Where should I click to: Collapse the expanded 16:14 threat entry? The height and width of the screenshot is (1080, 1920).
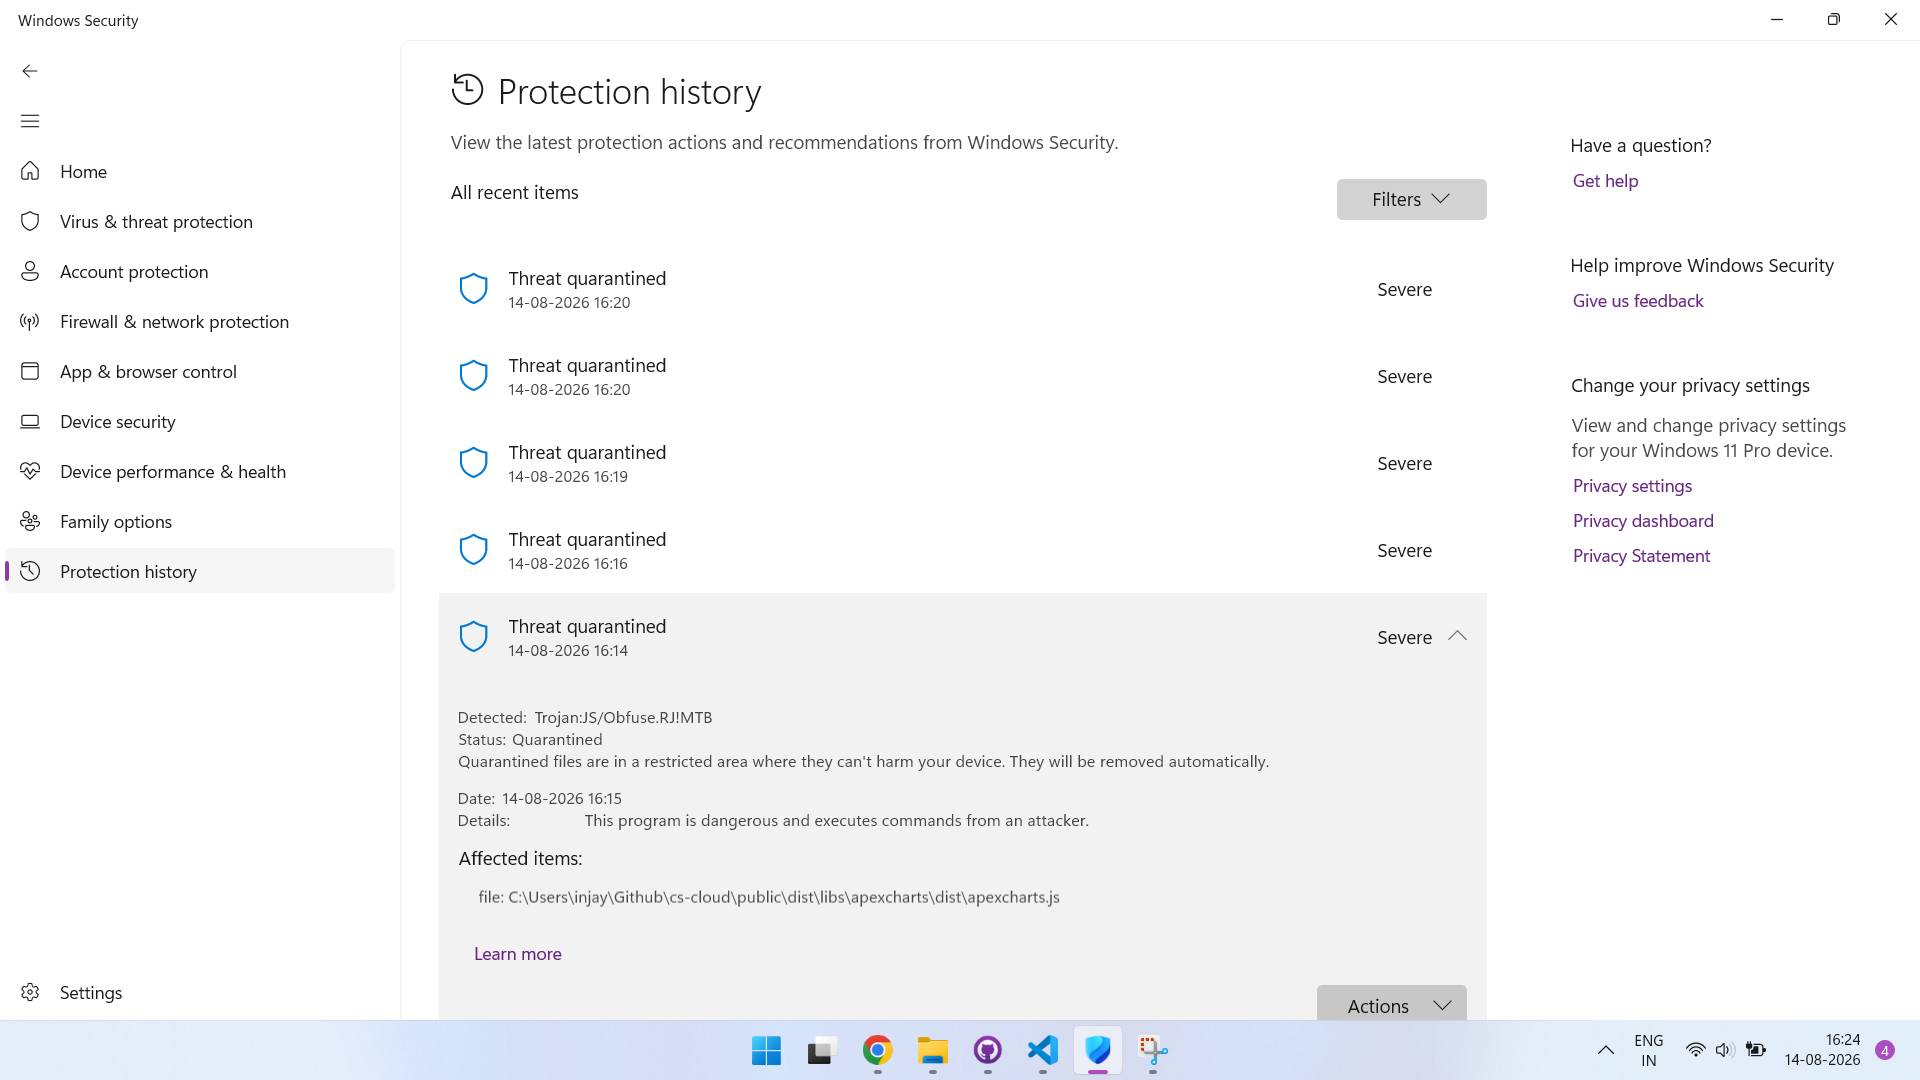click(x=1457, y=637)
